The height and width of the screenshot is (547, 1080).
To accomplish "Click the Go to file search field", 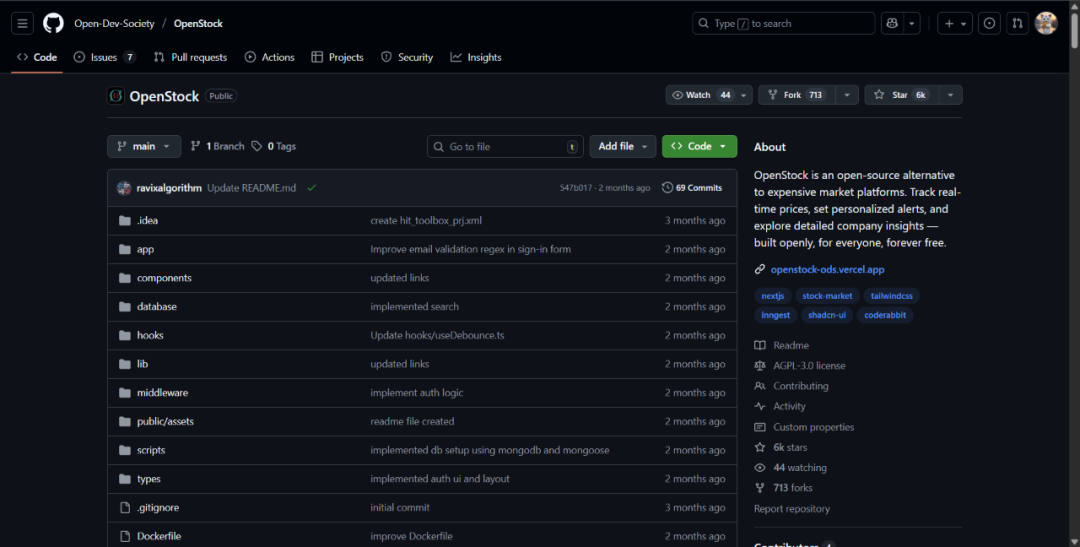I will click(x=506, y=146).
